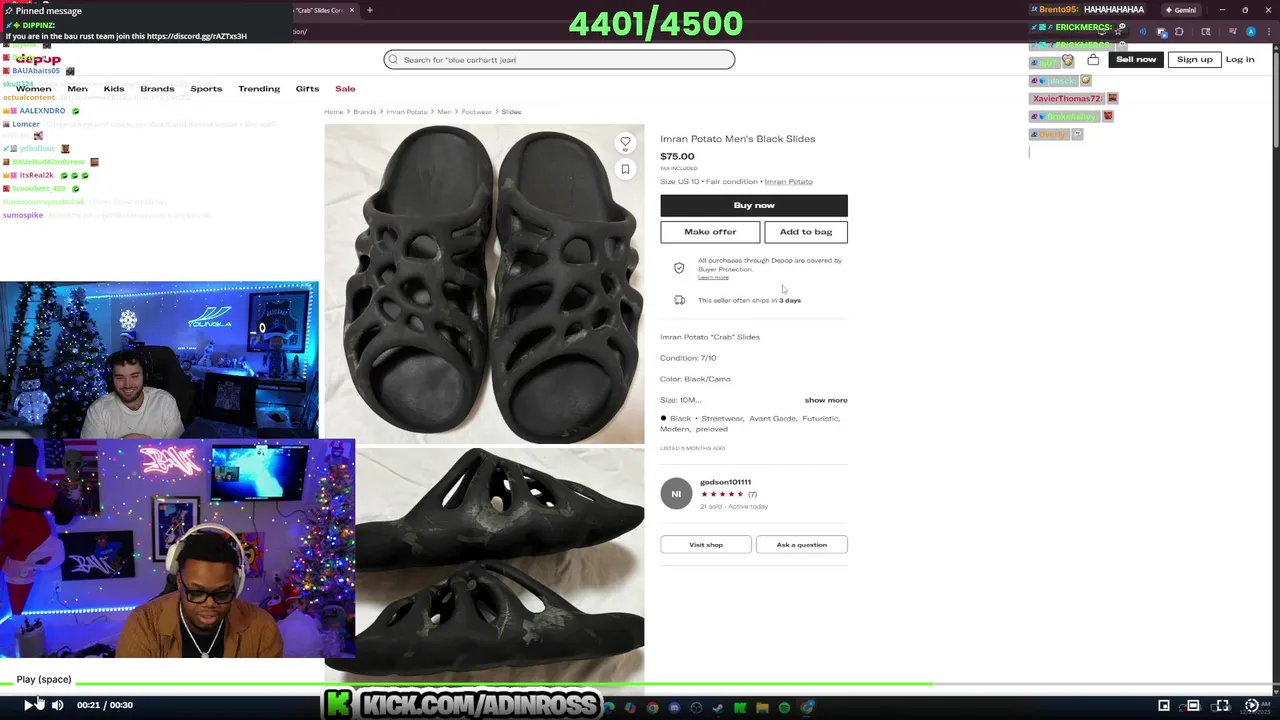
Task: Click the search magnifier icon
Action: coord(393,60)
